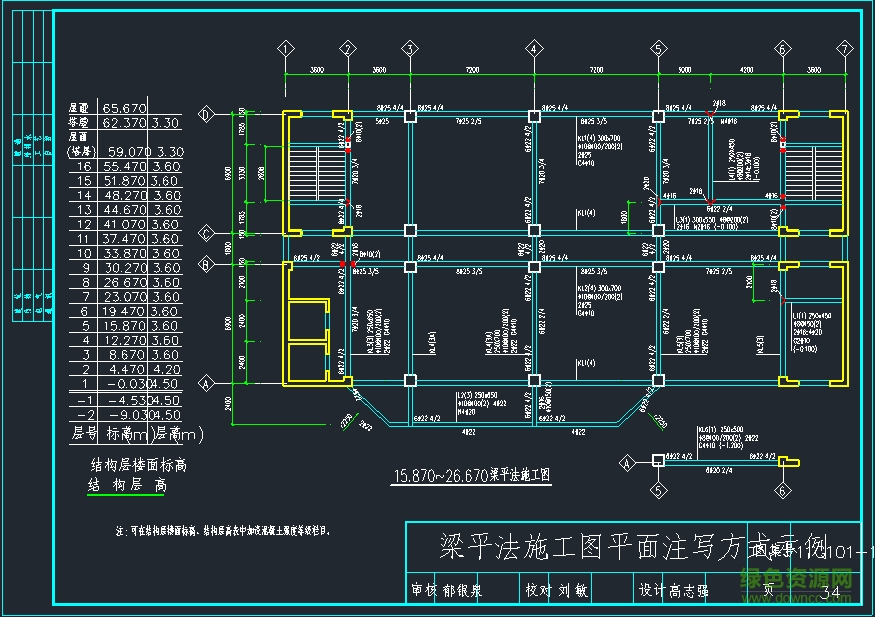The height and width of the screenshot is (617, 875).
Task: Click axis bubble 6 at bottom right
Action: pos(783,489)
